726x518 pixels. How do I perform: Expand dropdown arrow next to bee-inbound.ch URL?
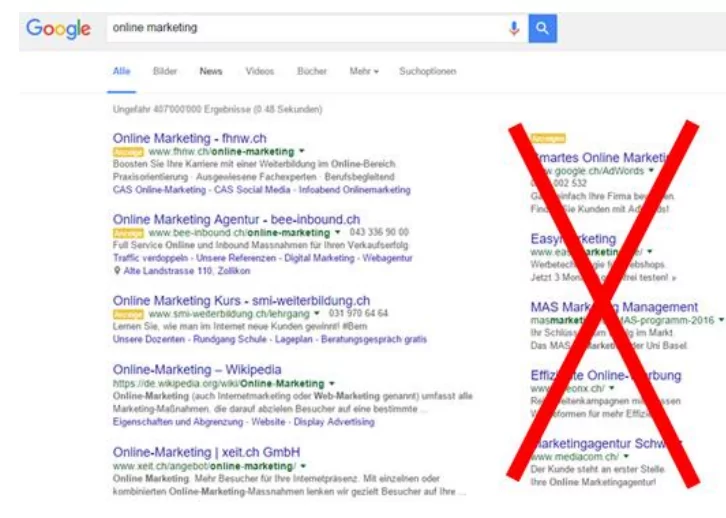(x=338, y=232)
